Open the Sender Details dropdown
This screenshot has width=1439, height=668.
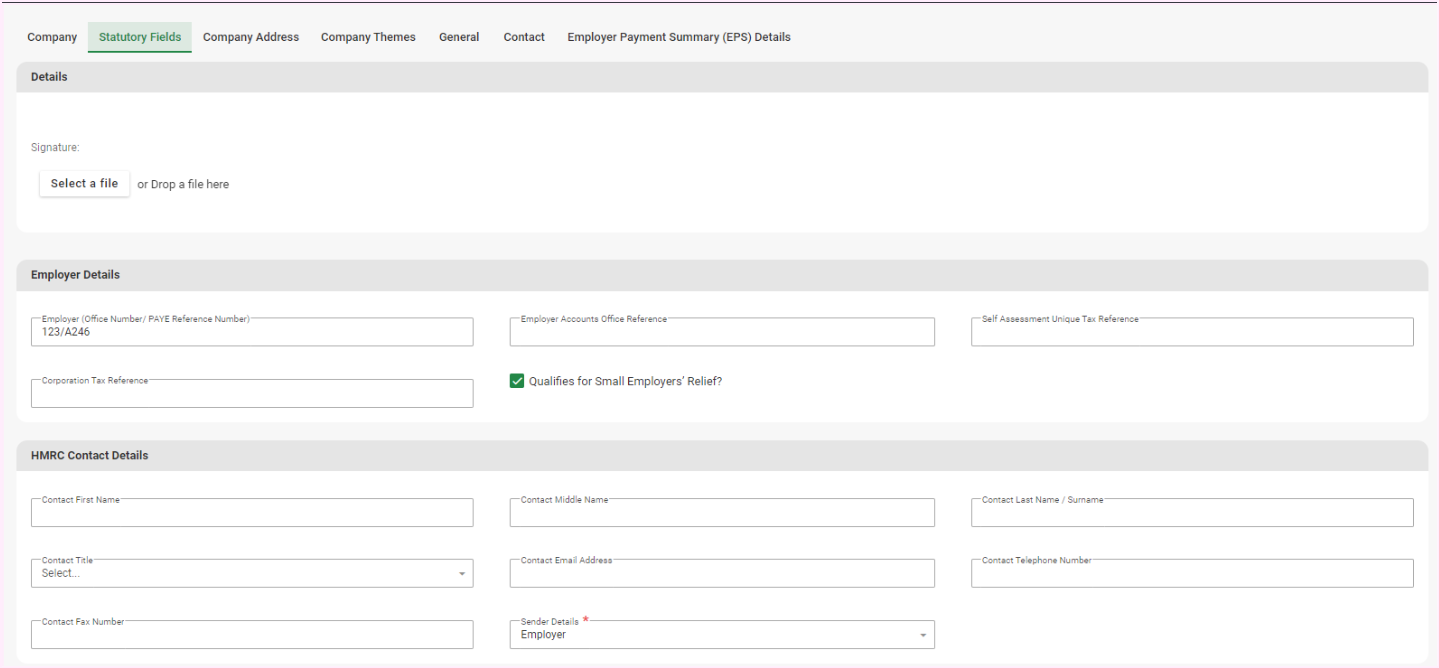[x=721, y=635]
